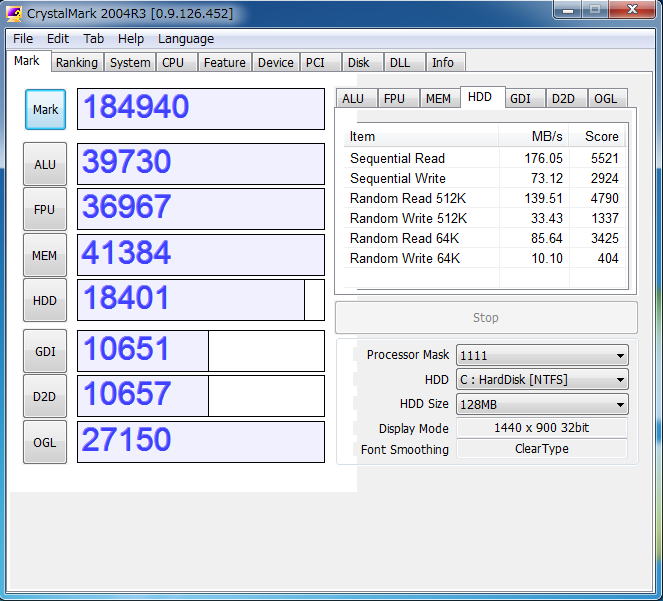This screenshot has width=663, height=601.
Task: Start the OGL benchmark button
Action: coord(45,442)
